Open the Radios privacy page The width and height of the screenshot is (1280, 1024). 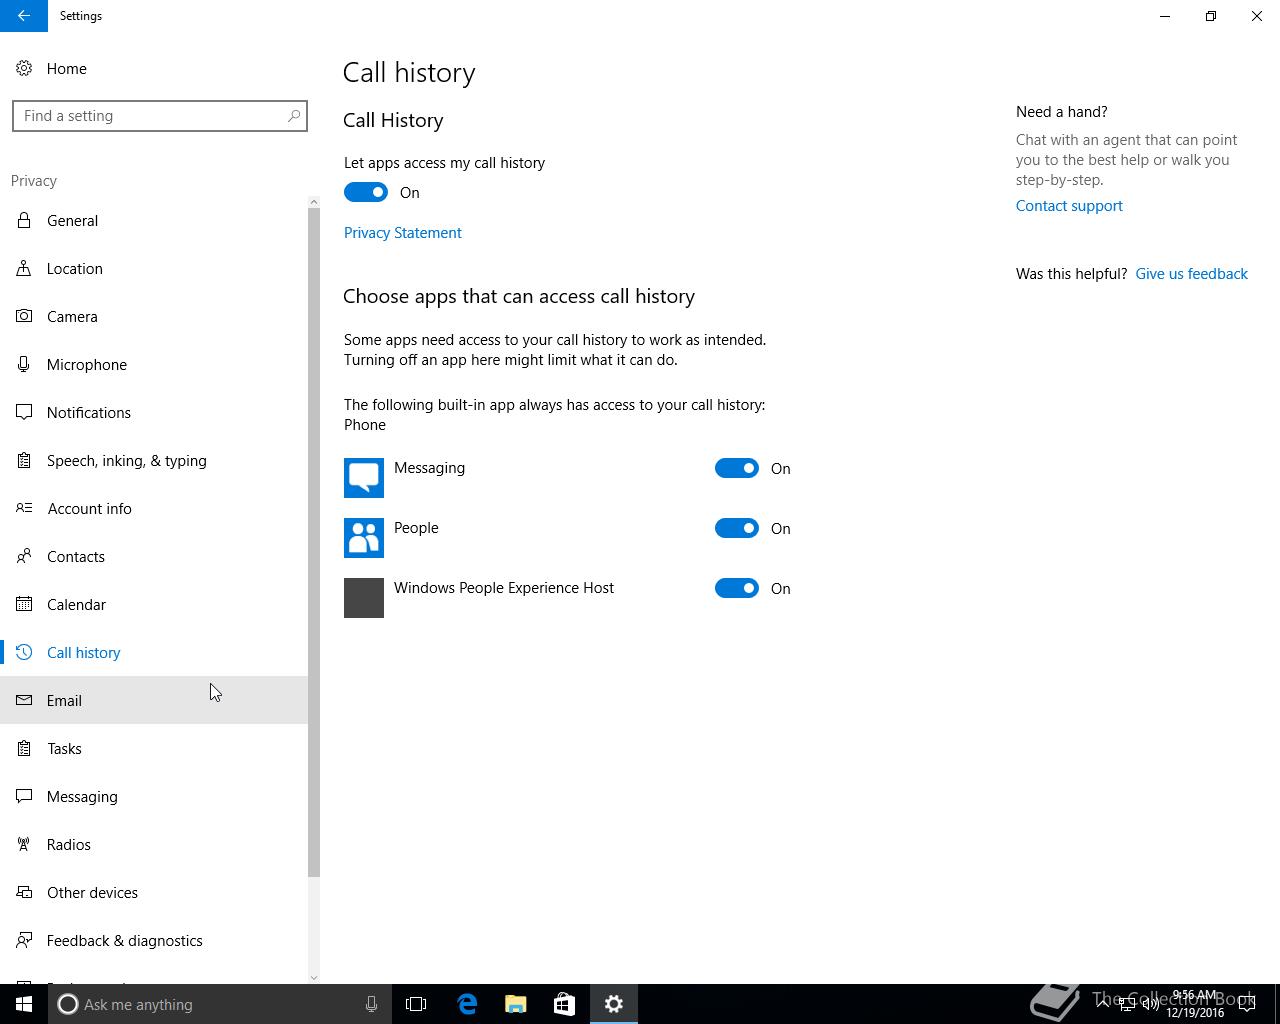(154, 844)
